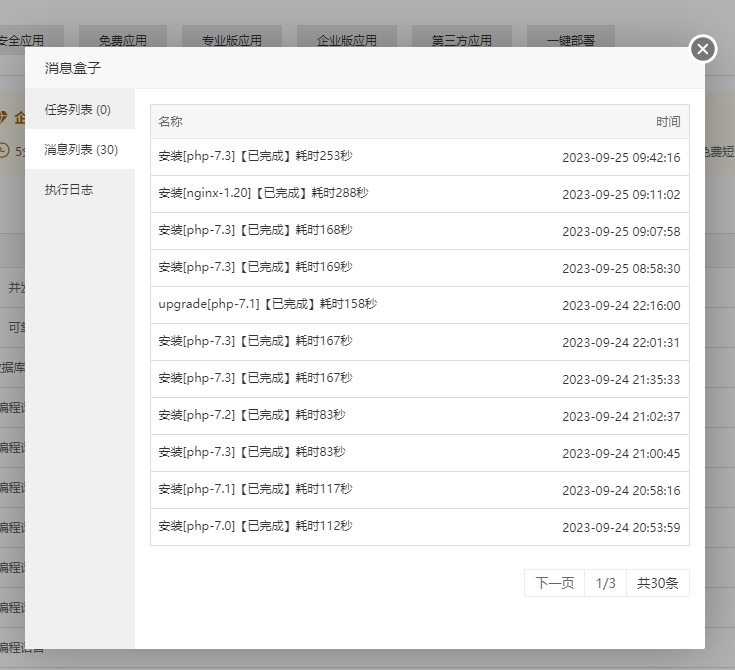Close the 消息盒子 dialog
The height and width of the screenshot is (670, 735).
pos(703,49)
